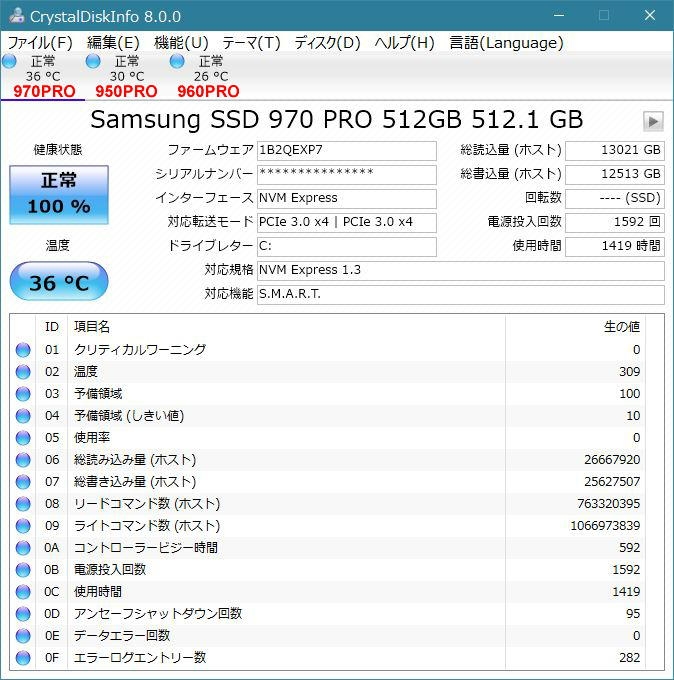This screenshot has width=674, height=680.
Task: Click the ID column header
Action: [x=52, y=327]
